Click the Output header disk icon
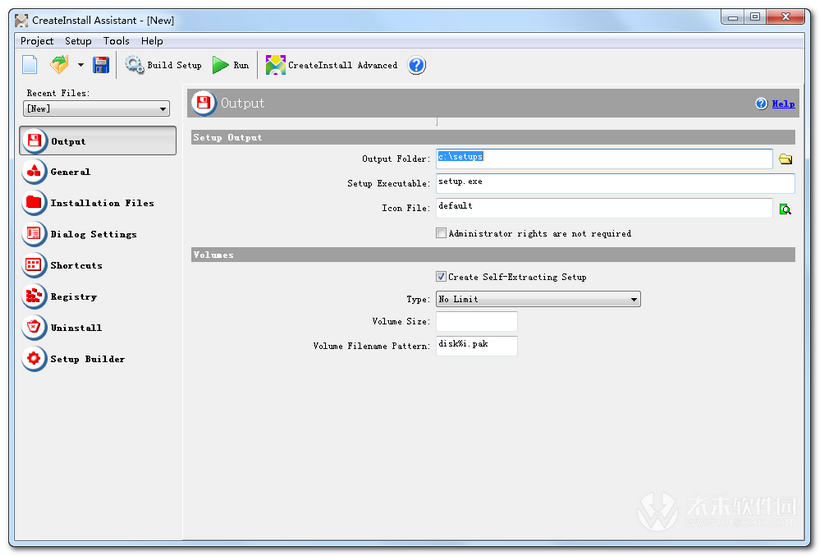 (x=204, y=103)
